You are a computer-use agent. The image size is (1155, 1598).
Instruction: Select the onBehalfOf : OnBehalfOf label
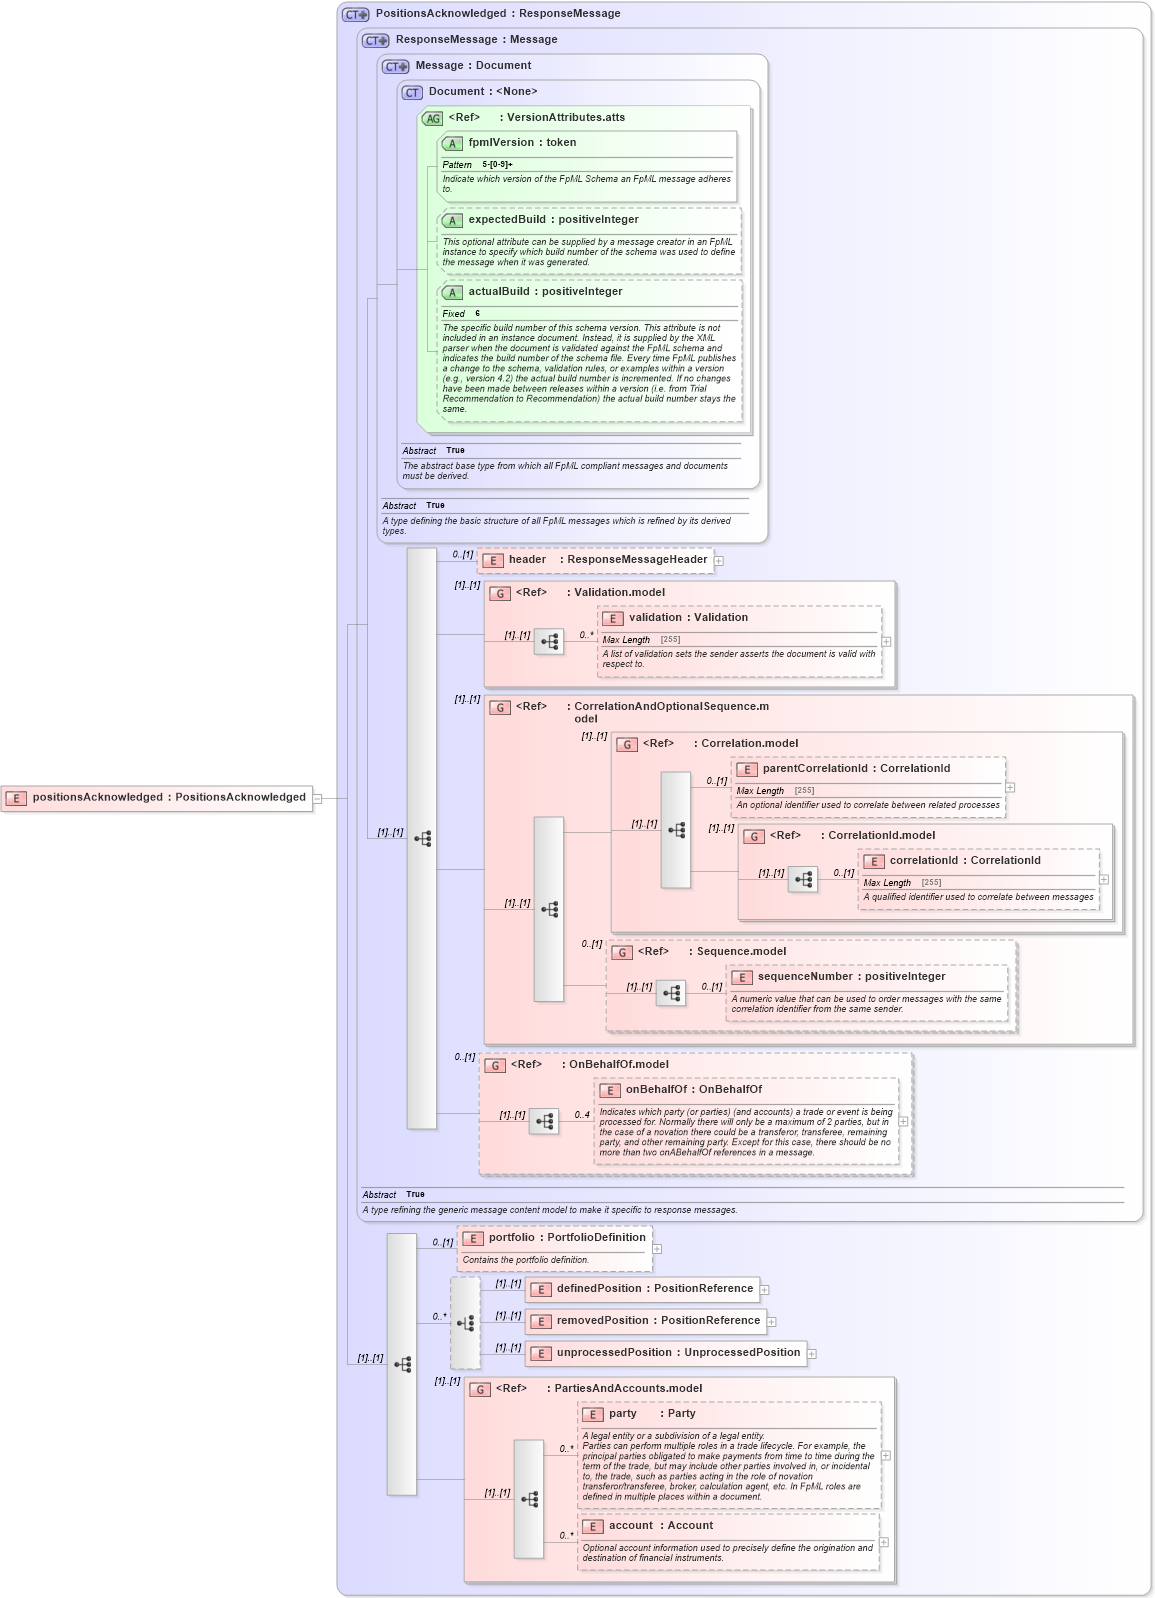tap(694, 1090)
